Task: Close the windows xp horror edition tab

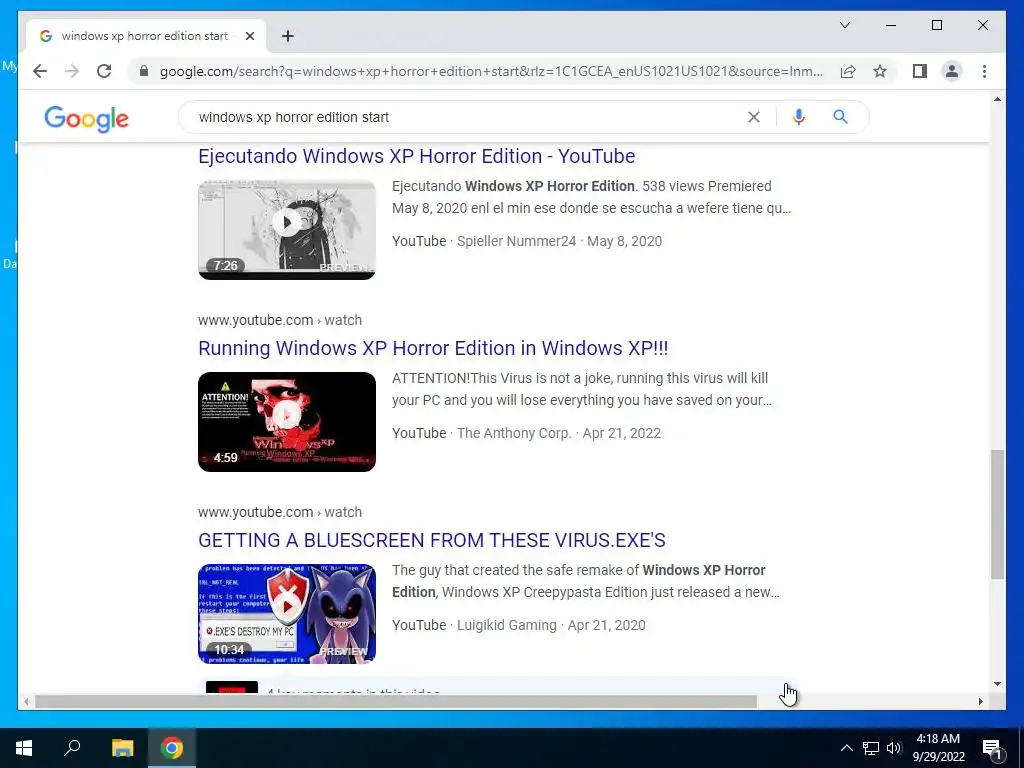Action: coord(249,36)
